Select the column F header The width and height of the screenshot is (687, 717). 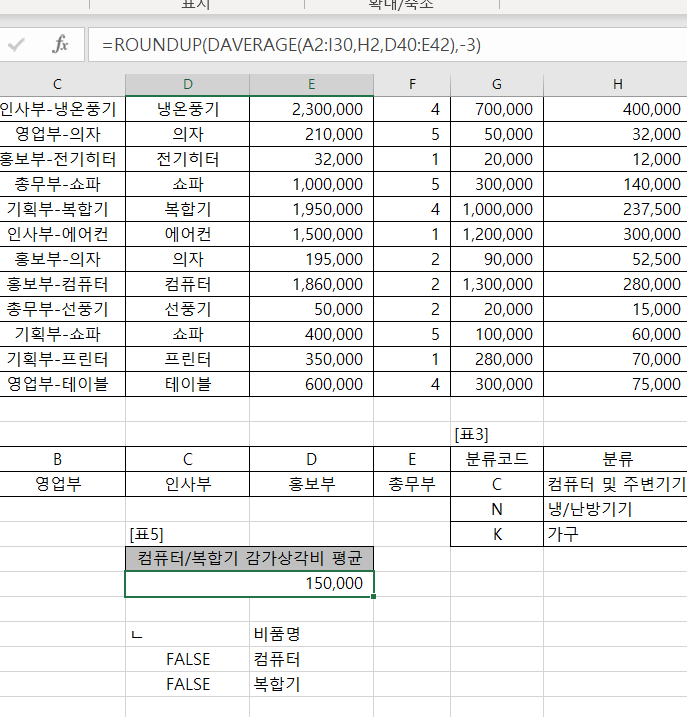[412, 84]
